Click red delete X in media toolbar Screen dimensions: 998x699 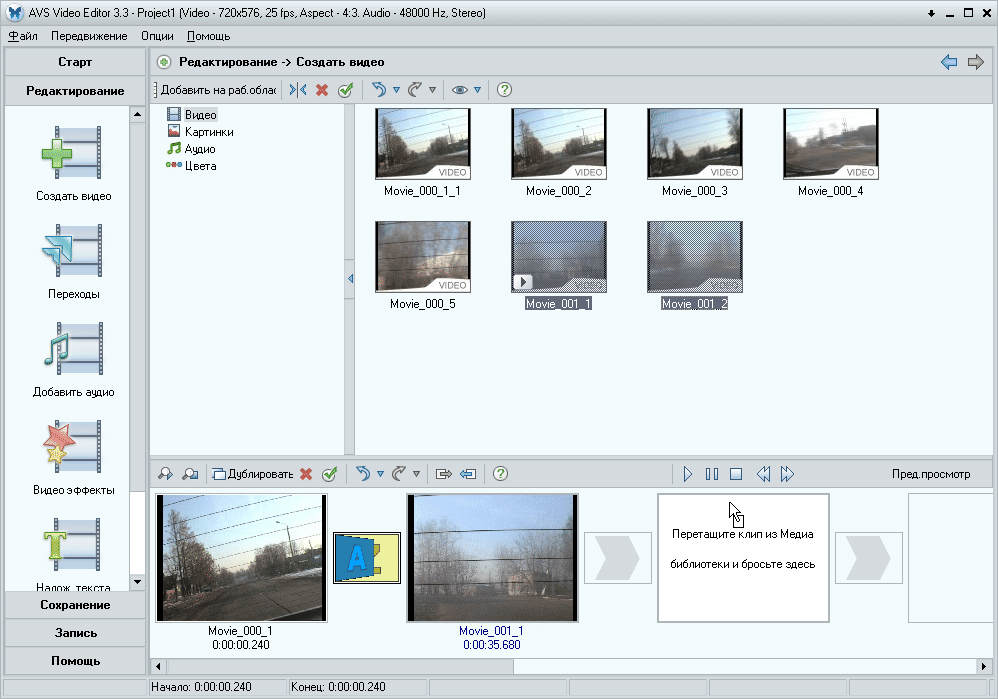click(322, 90)
